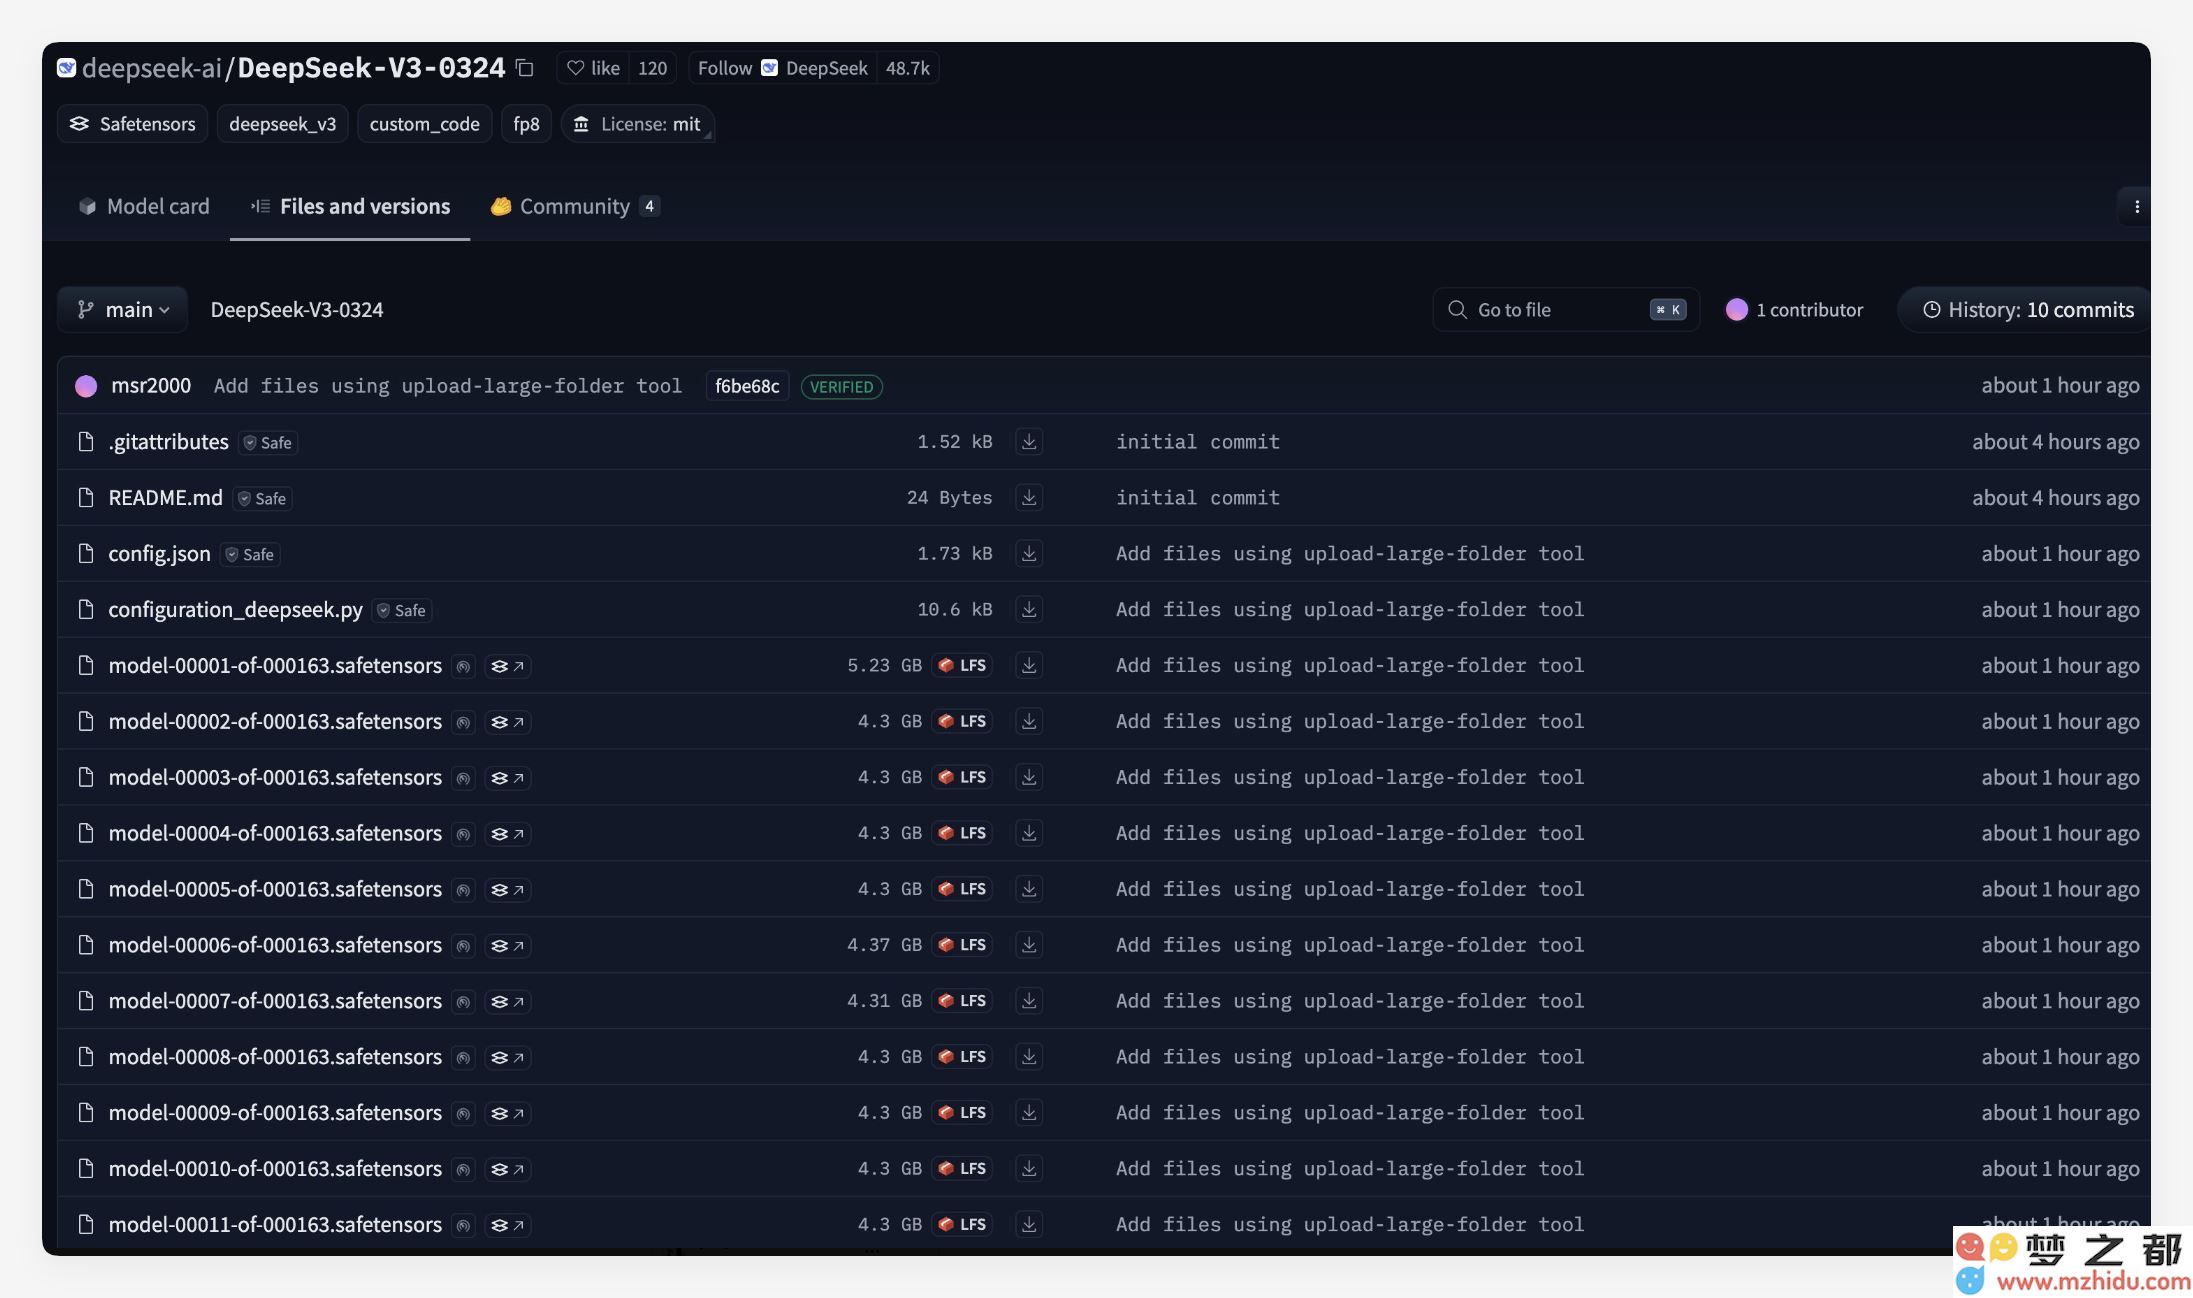The height and width of the screenshot is (1298, 2193).
Task: Open the .gitattributes initial commit message
Action: pos(1198,442)
